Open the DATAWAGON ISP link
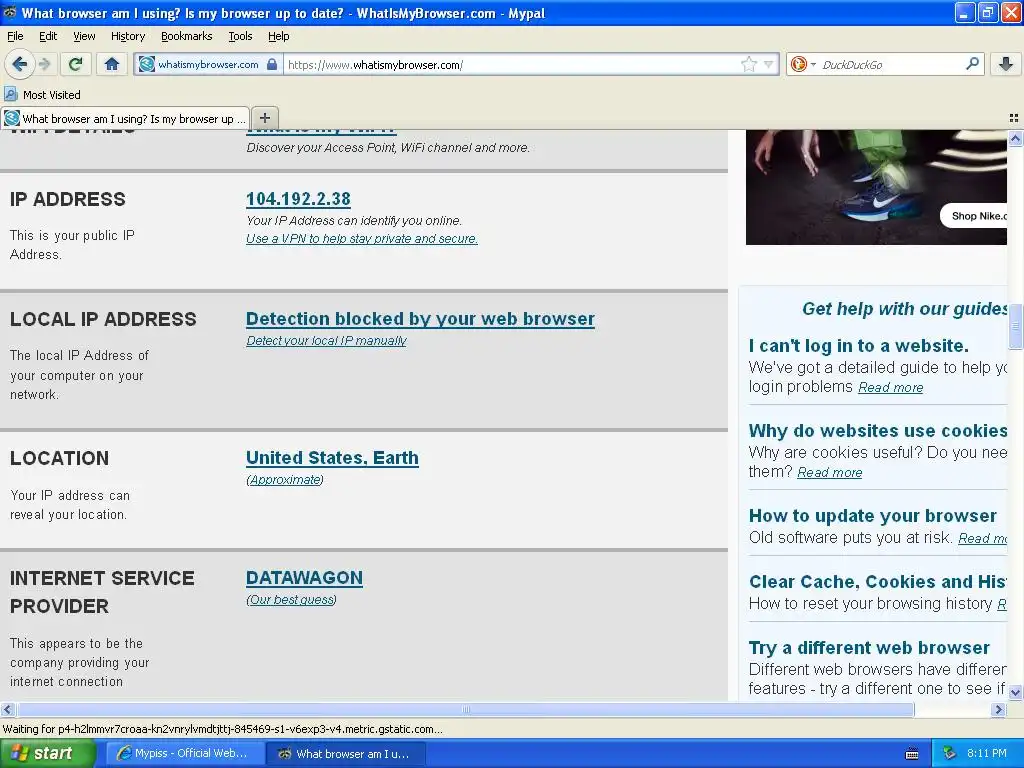Image resolution: width=1024 pixels, height=768 pixels. click(x=304, y=578)
